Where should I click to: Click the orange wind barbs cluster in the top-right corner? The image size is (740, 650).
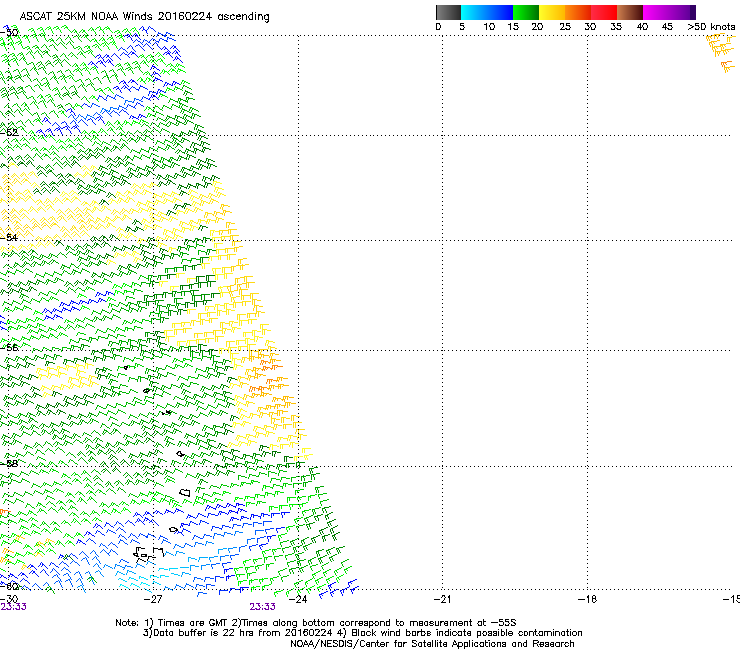point(722,52)
